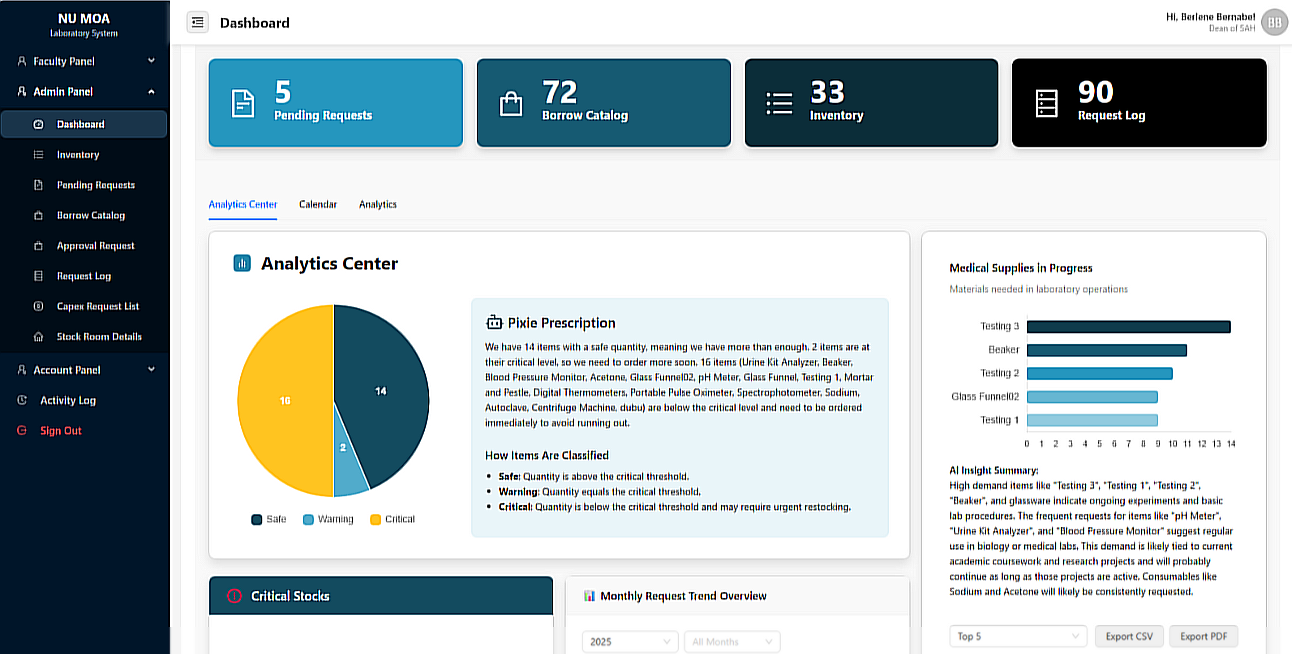Click the sidebar collapse hamburger icon

click(198, 22)
